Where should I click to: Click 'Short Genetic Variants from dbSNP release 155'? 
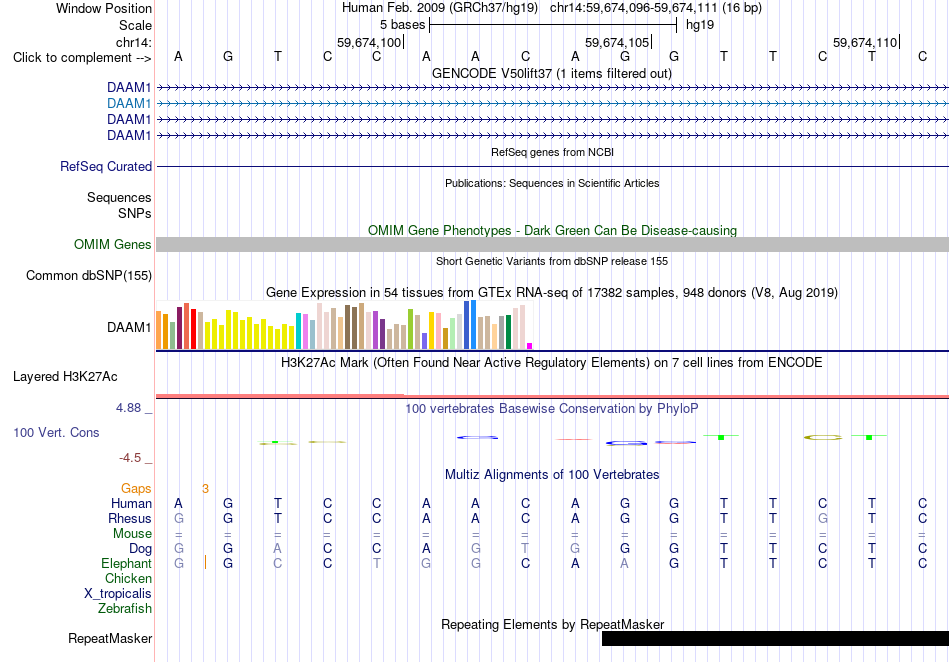tap(552, 262)
